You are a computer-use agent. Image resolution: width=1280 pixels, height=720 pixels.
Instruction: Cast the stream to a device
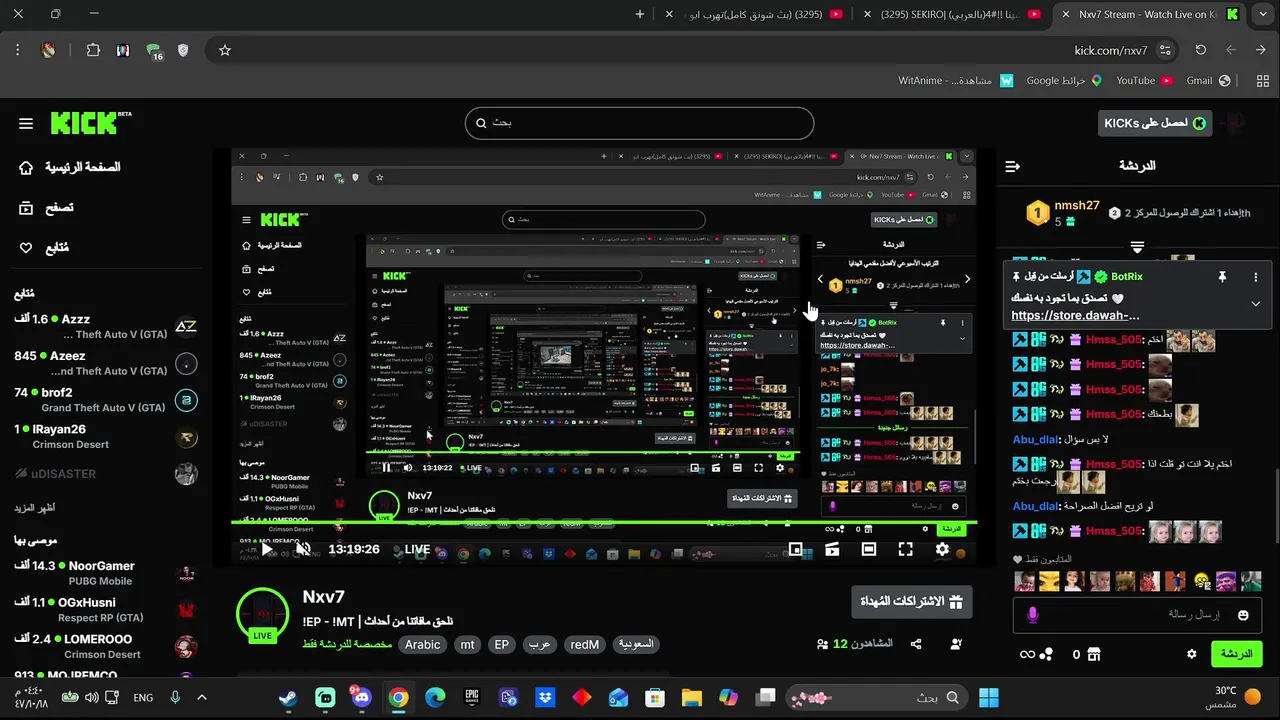832,549
